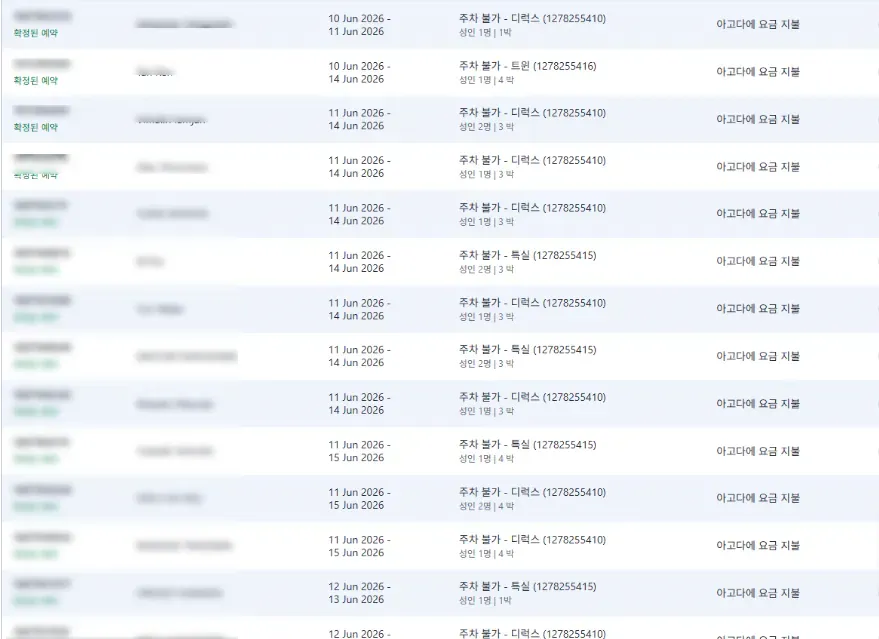The height and width of the screenshot is (639, 879).
Task: Click "아고다에 요금 지불" in the 10–11 Jun row
Action: [x=757, y=25]
